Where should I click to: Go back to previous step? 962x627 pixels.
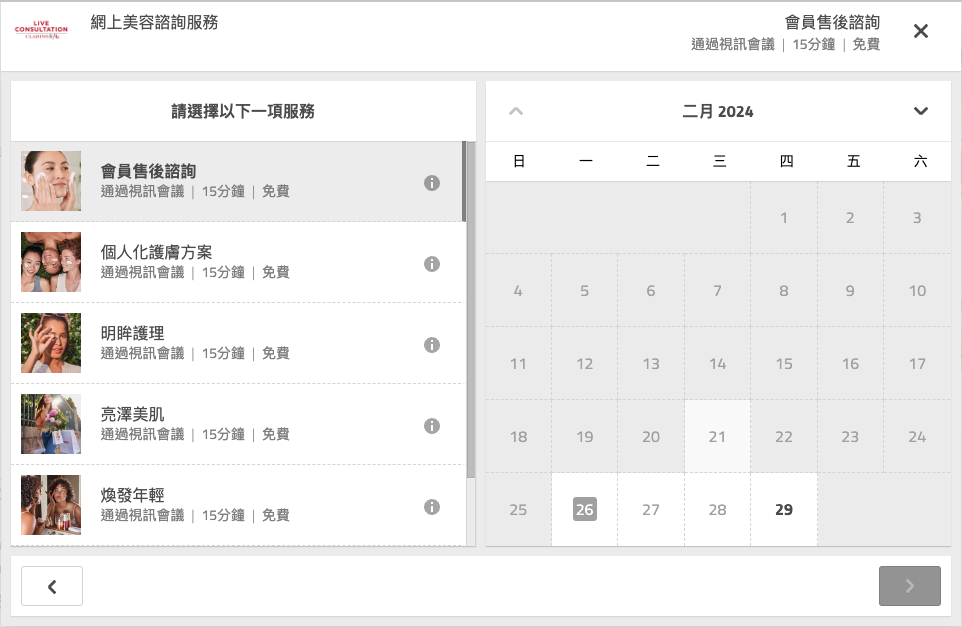point(52,587)
